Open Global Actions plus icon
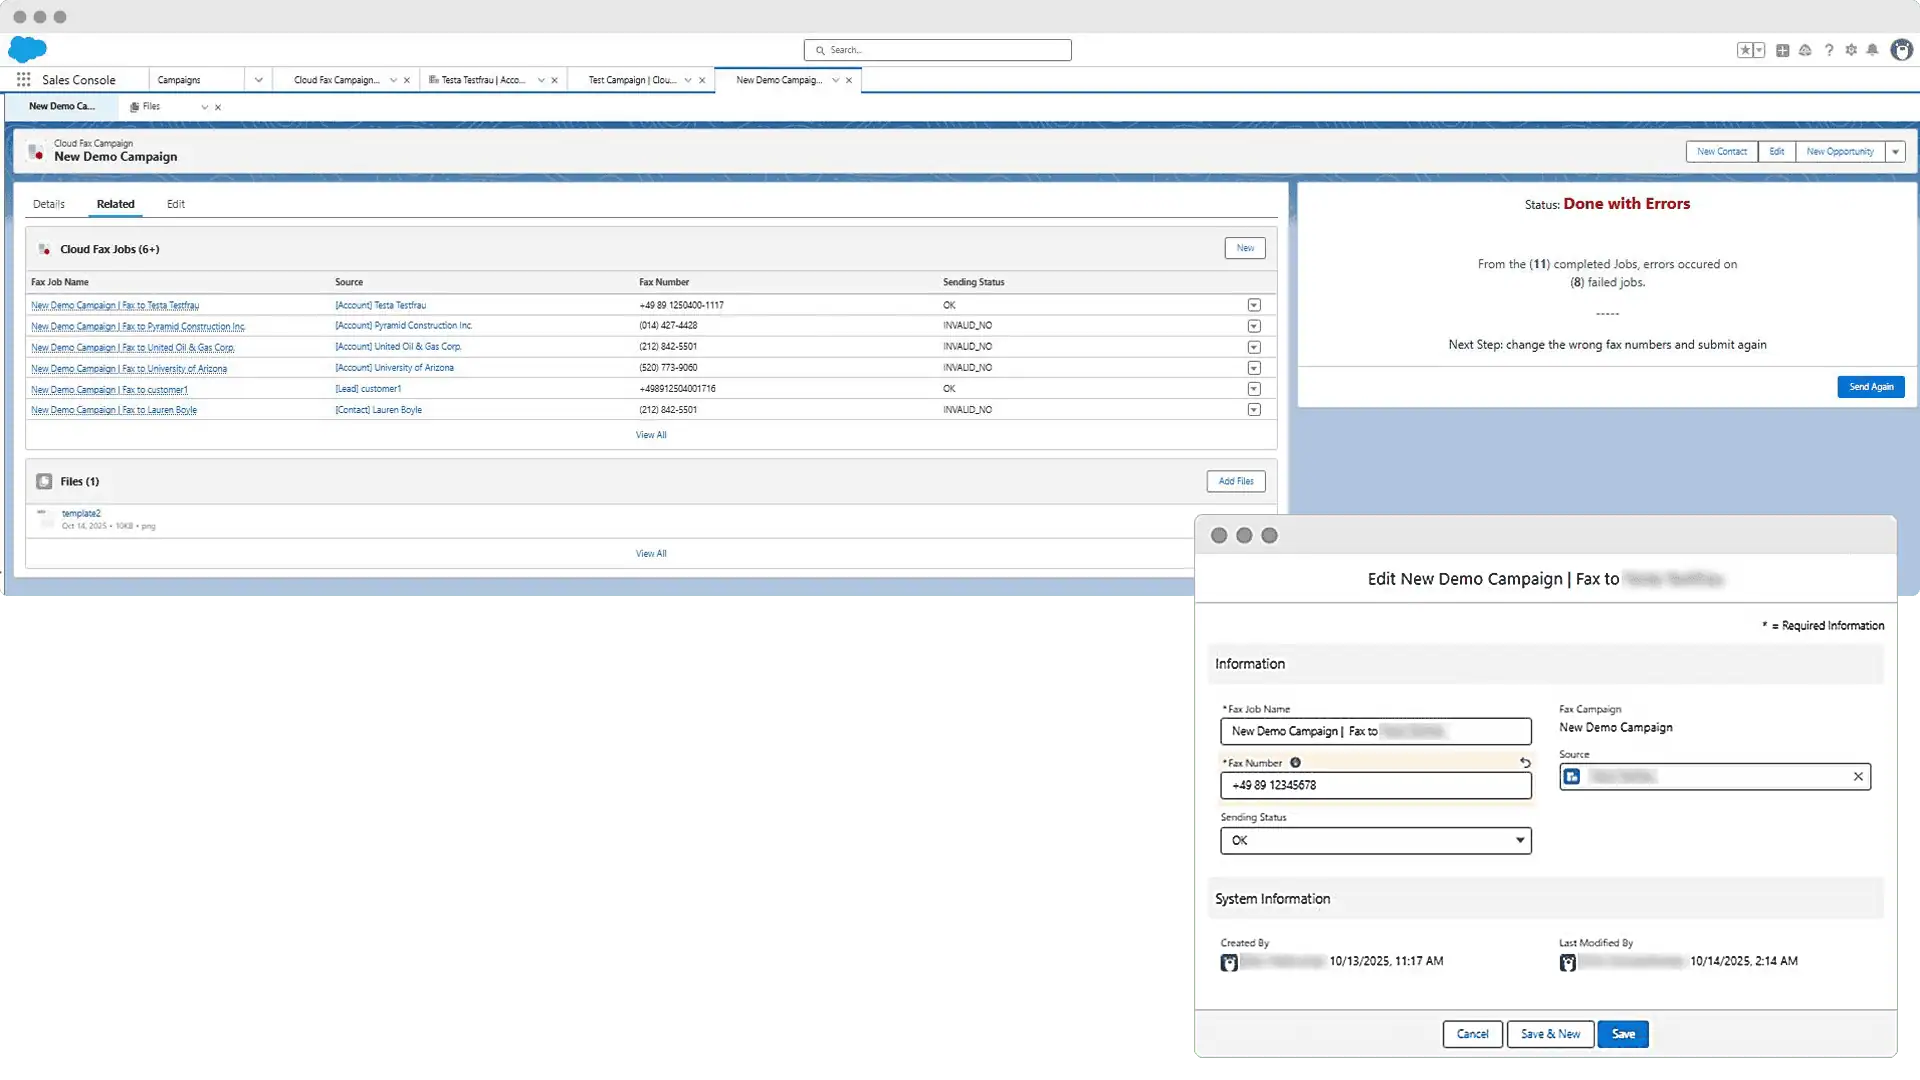The height and width of the screenshot is (1080, 1920). pos(1782,50)
